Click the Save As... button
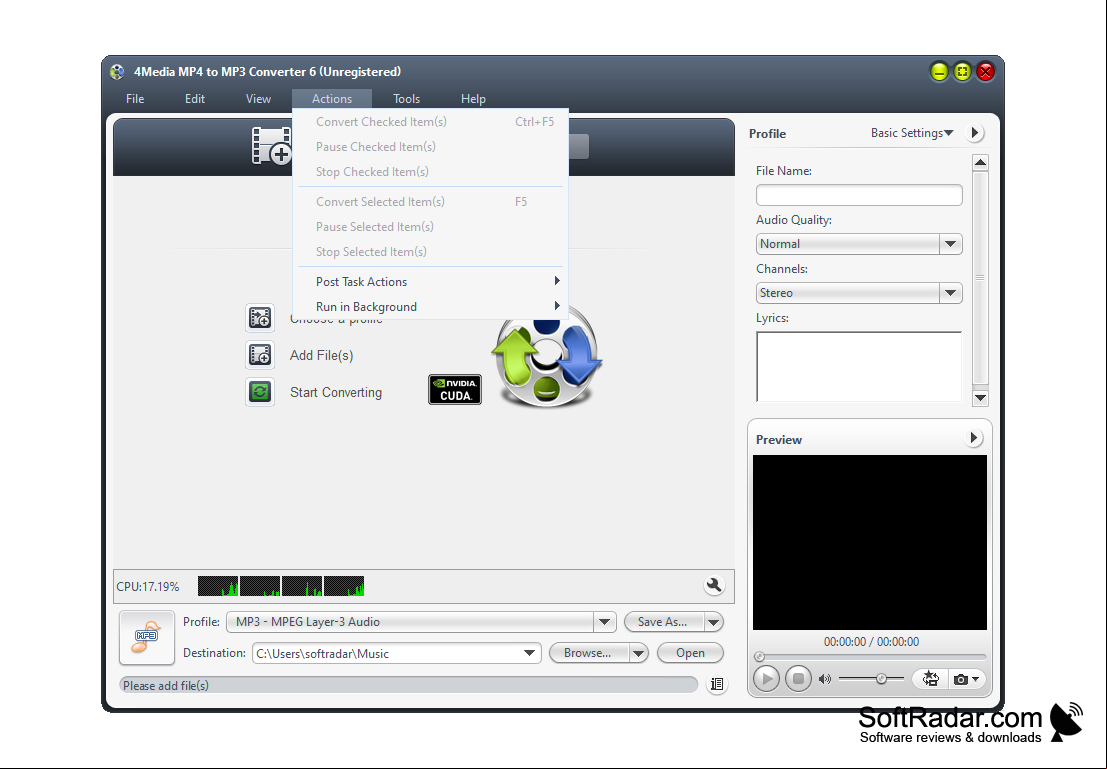This screenshot has width=1107, height=769. [x=664, y=622]
